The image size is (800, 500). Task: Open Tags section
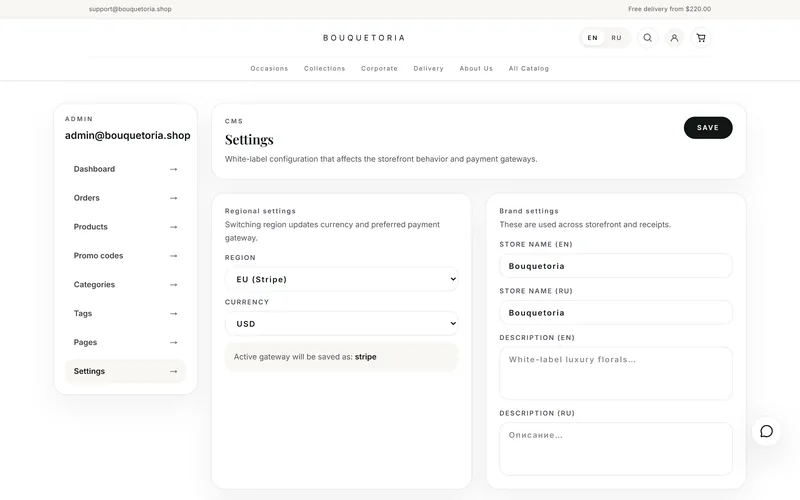click(x=126, y=314)
